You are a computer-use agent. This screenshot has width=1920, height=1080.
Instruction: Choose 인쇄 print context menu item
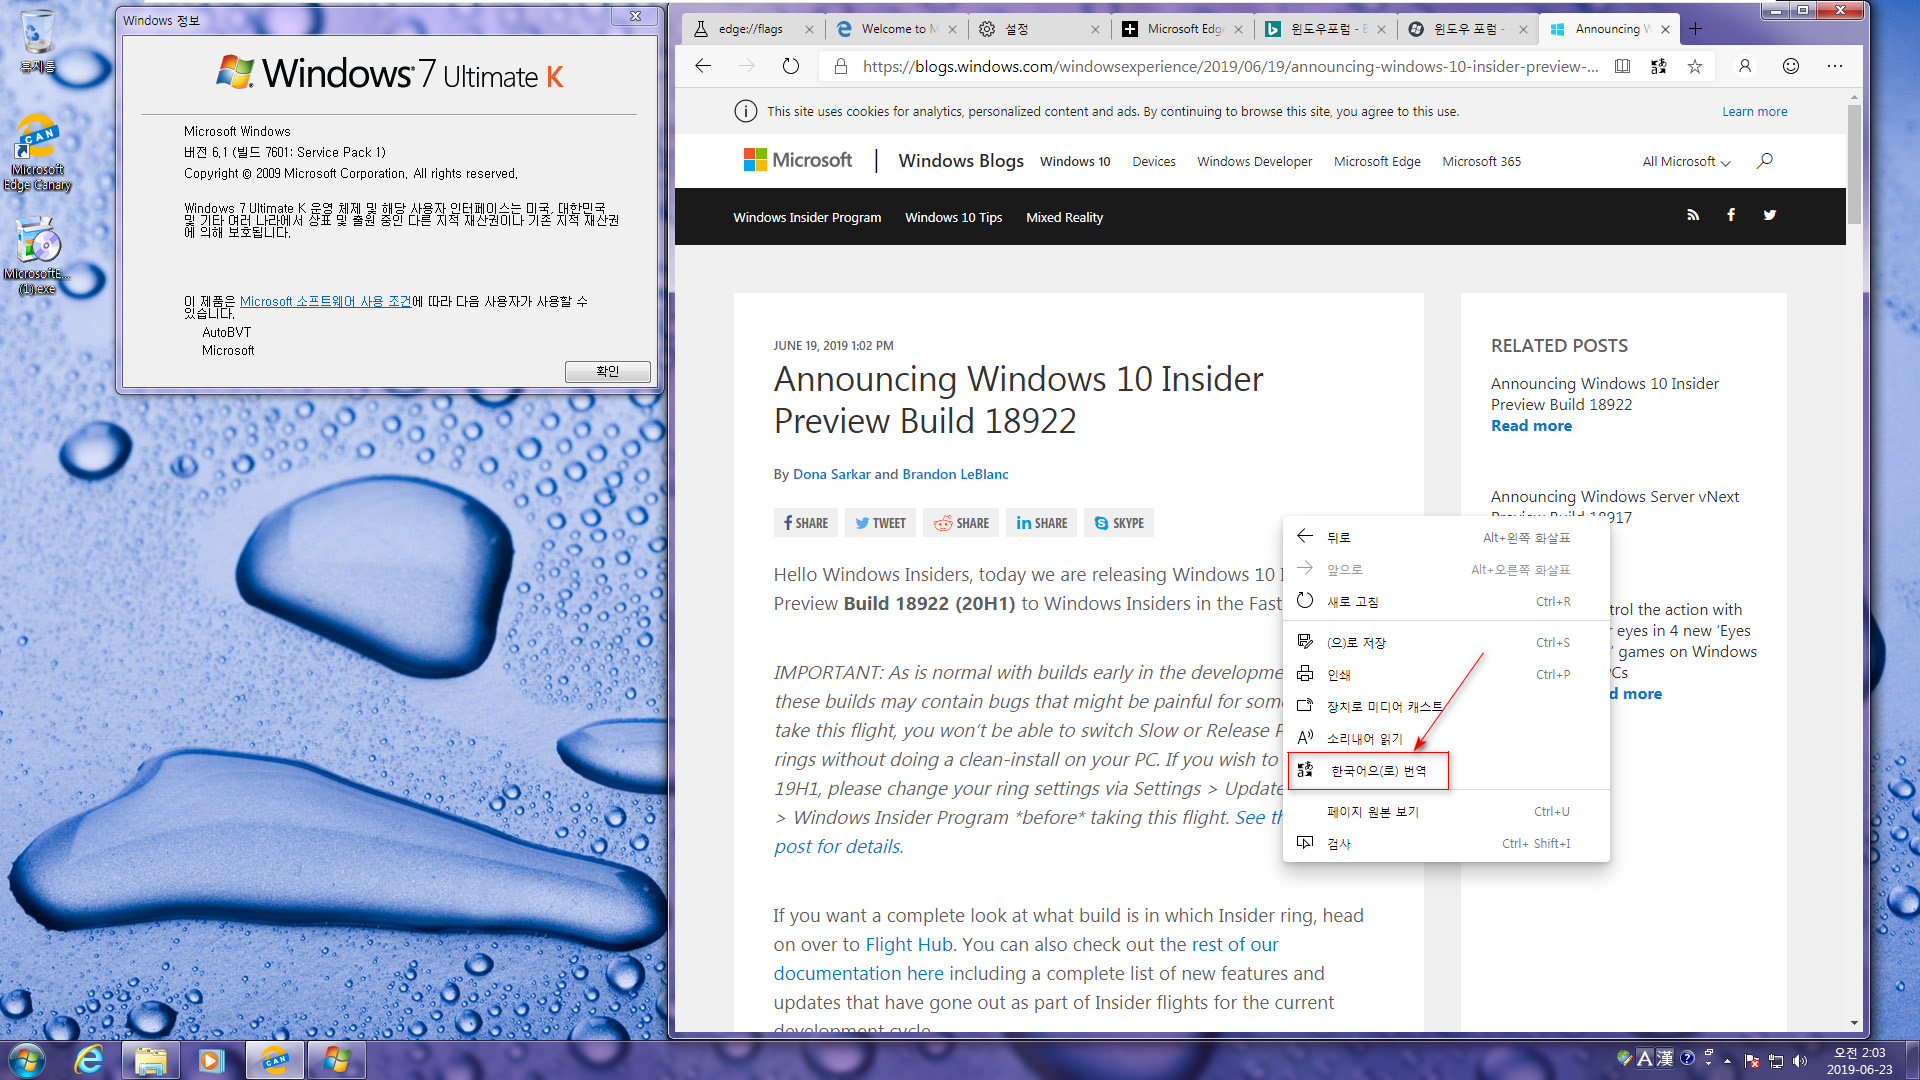click(1447, 674)
